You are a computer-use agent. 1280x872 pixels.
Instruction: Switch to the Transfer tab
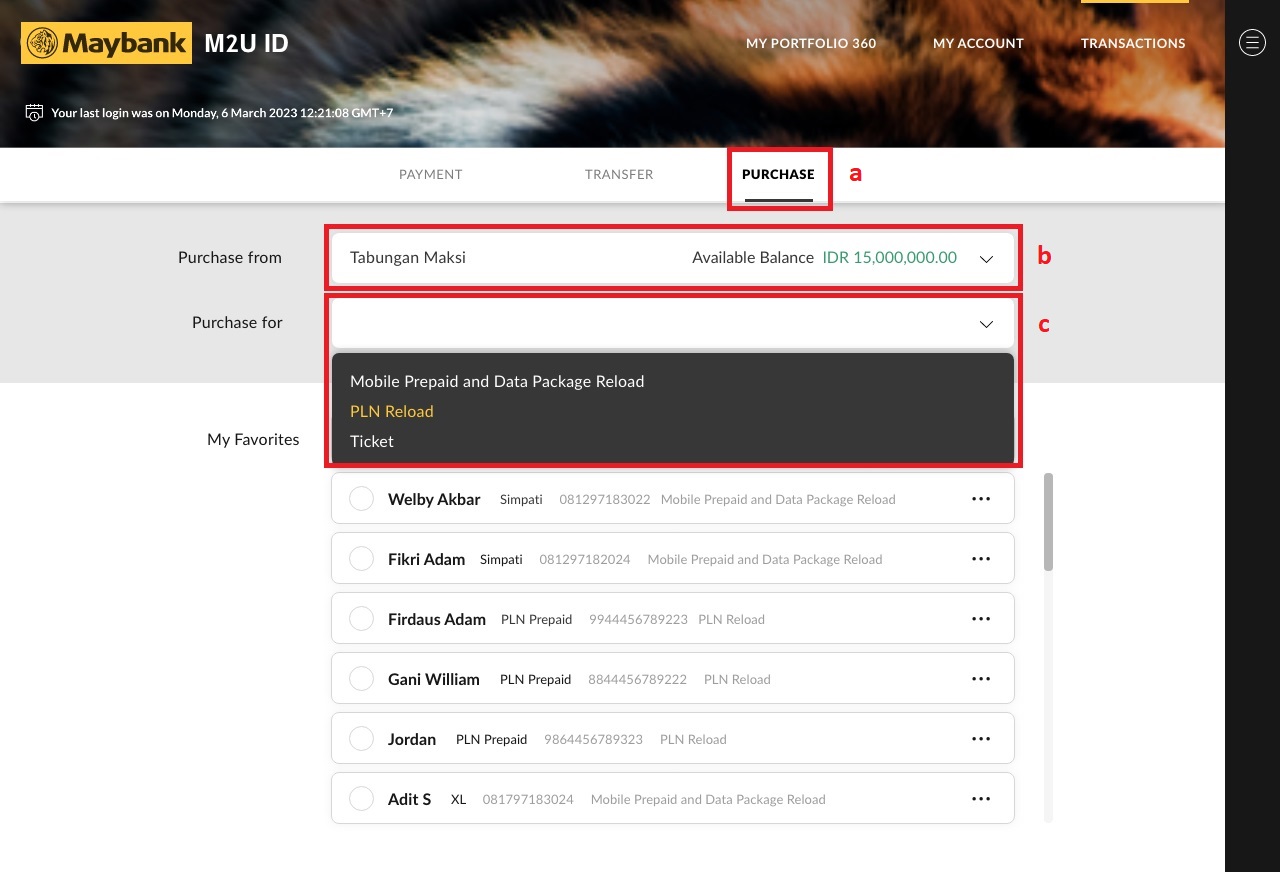click(x=619, y=174)
